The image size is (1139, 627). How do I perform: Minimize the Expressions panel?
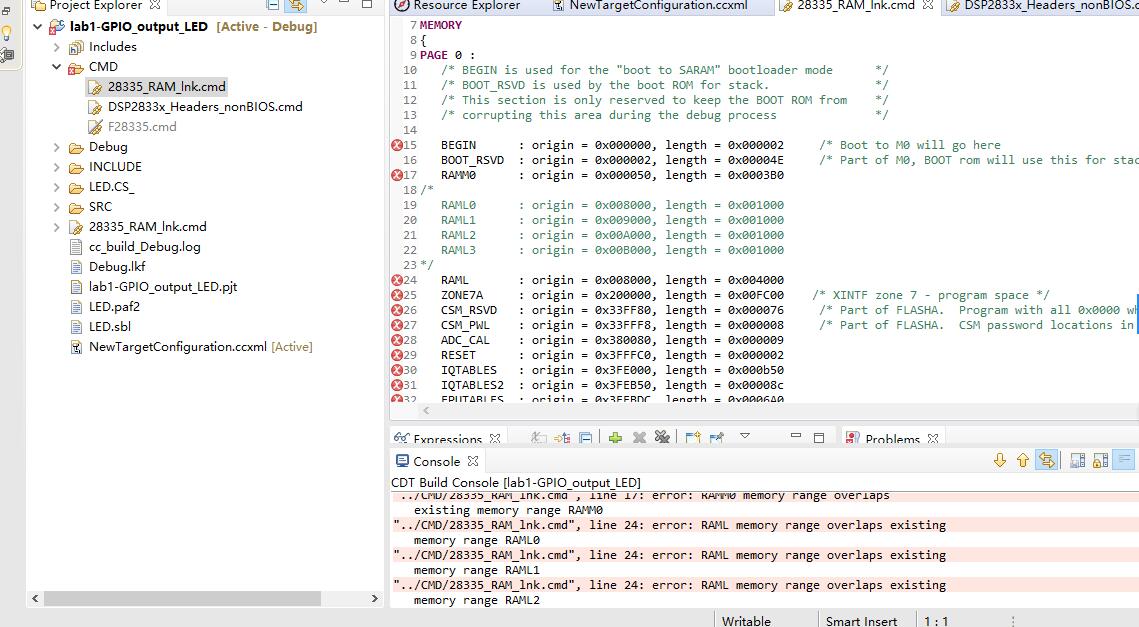795,436
